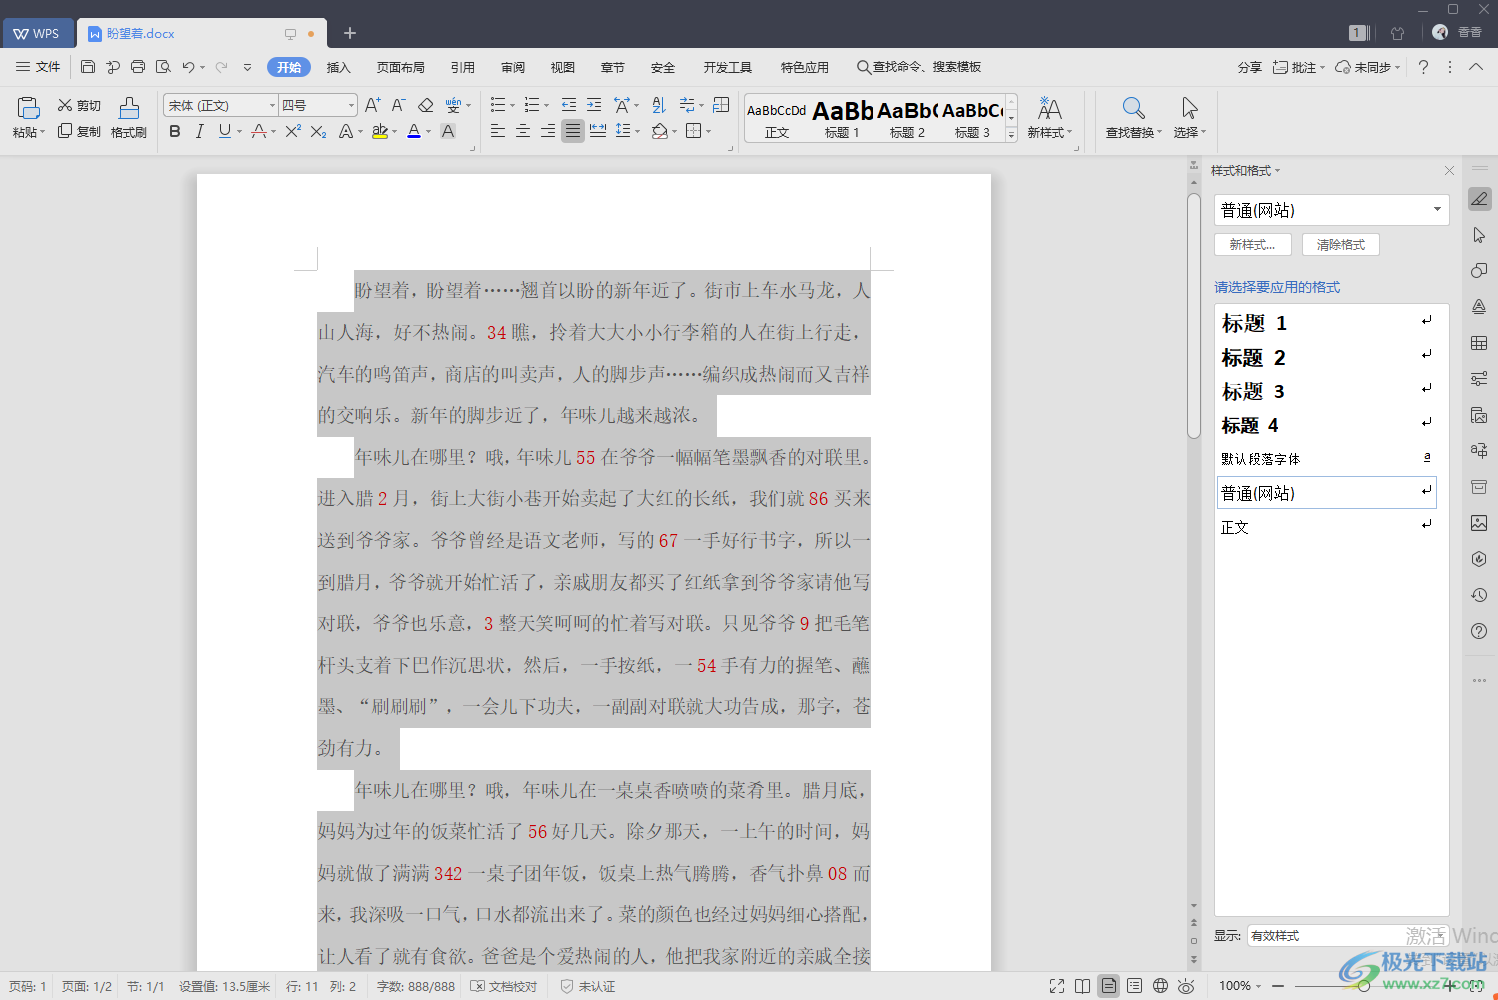Click the decrease indent icon
Screen dimensions: 1498x1000
(x=569, y=105)
